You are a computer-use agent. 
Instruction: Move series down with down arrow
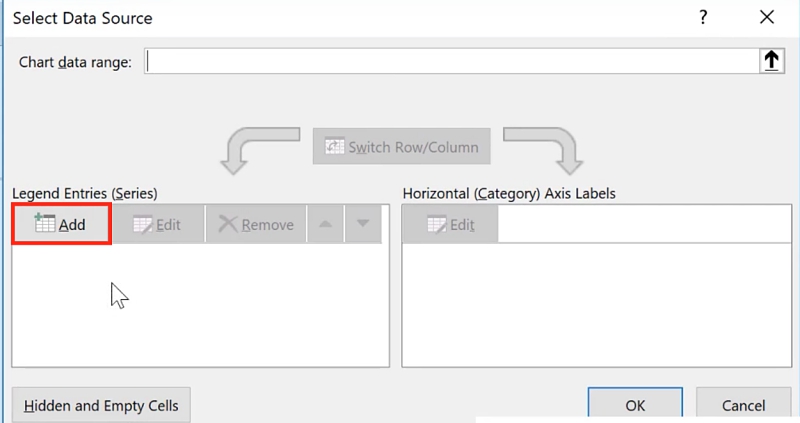coord(363,224)
